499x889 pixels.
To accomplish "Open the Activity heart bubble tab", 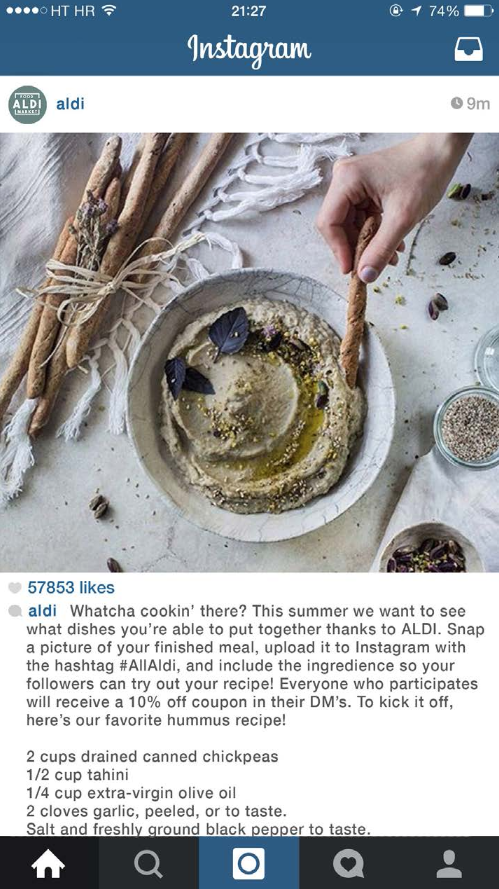I will pos(348,864).
